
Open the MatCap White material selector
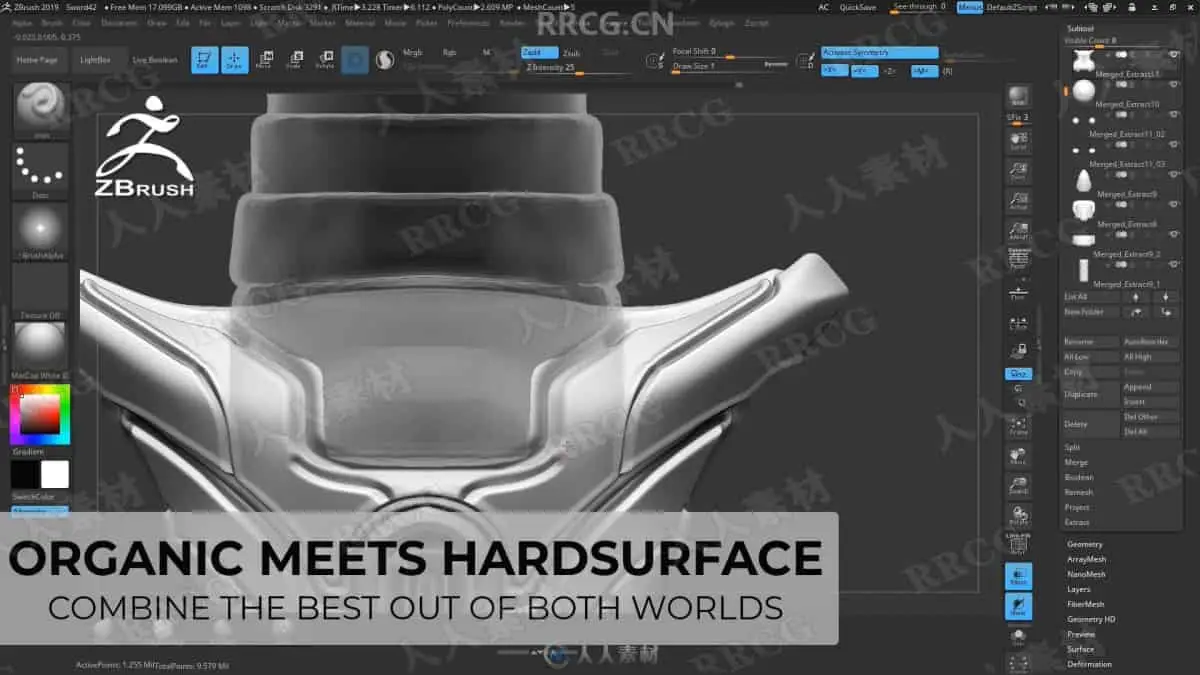pos(41,351)
